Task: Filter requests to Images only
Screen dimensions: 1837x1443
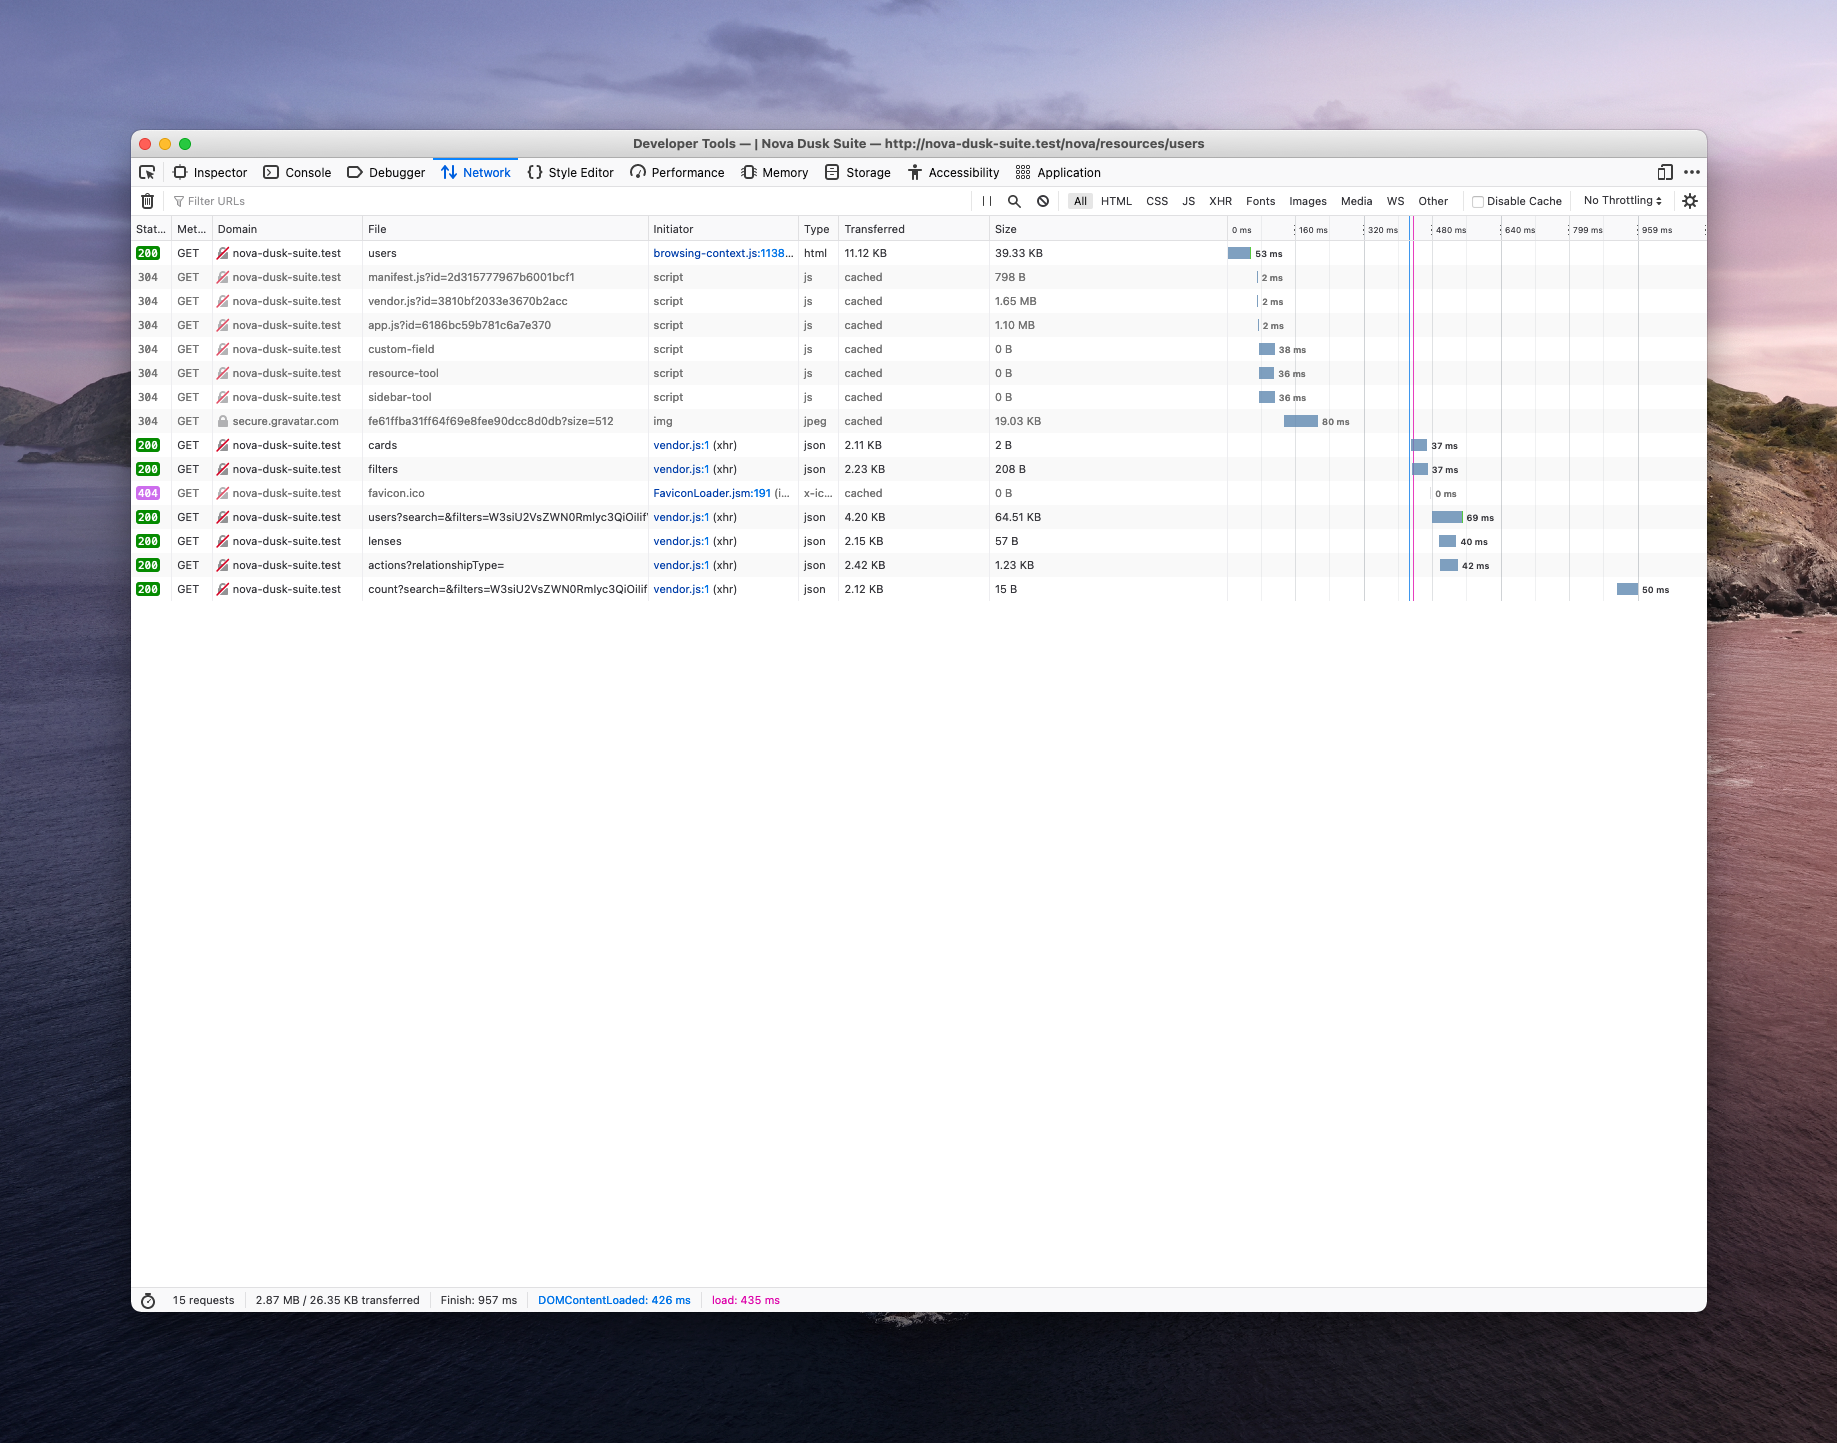Action: [1307, 201]
